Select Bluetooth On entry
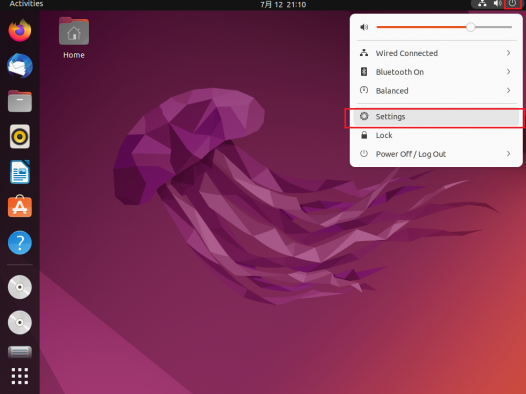 436,72
